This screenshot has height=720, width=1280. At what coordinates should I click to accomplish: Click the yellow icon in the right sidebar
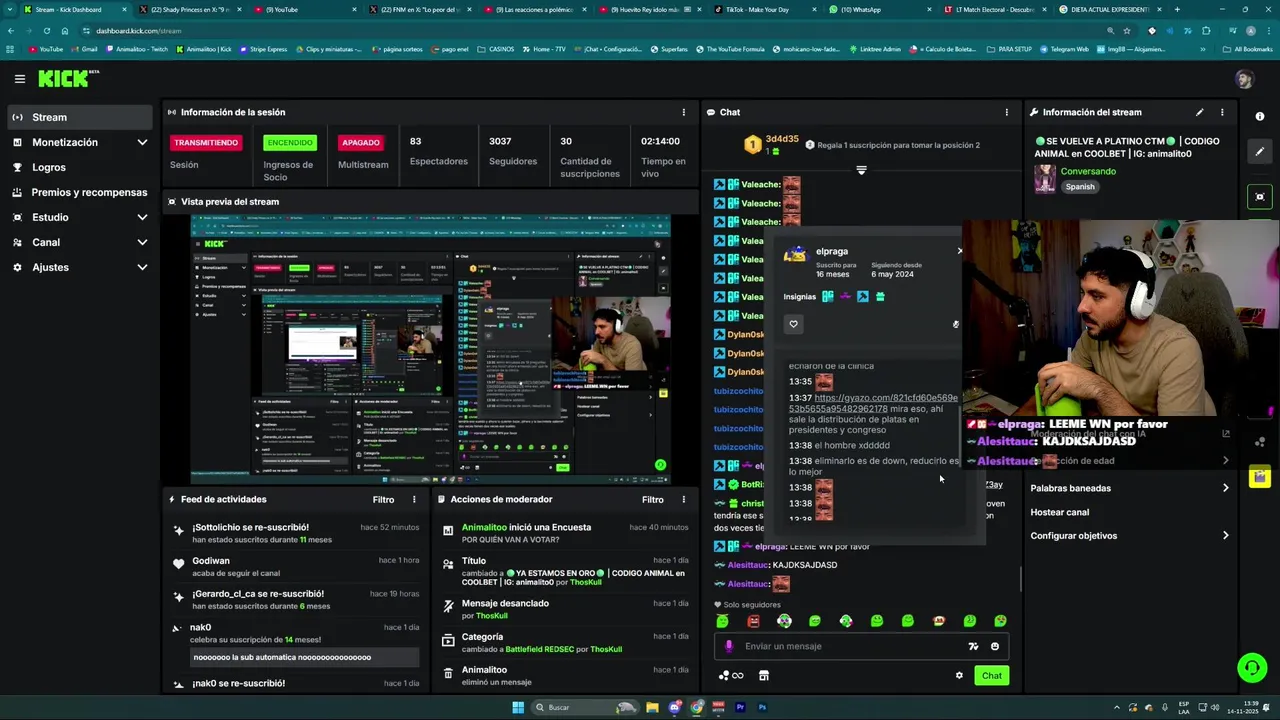(1260, 477)
